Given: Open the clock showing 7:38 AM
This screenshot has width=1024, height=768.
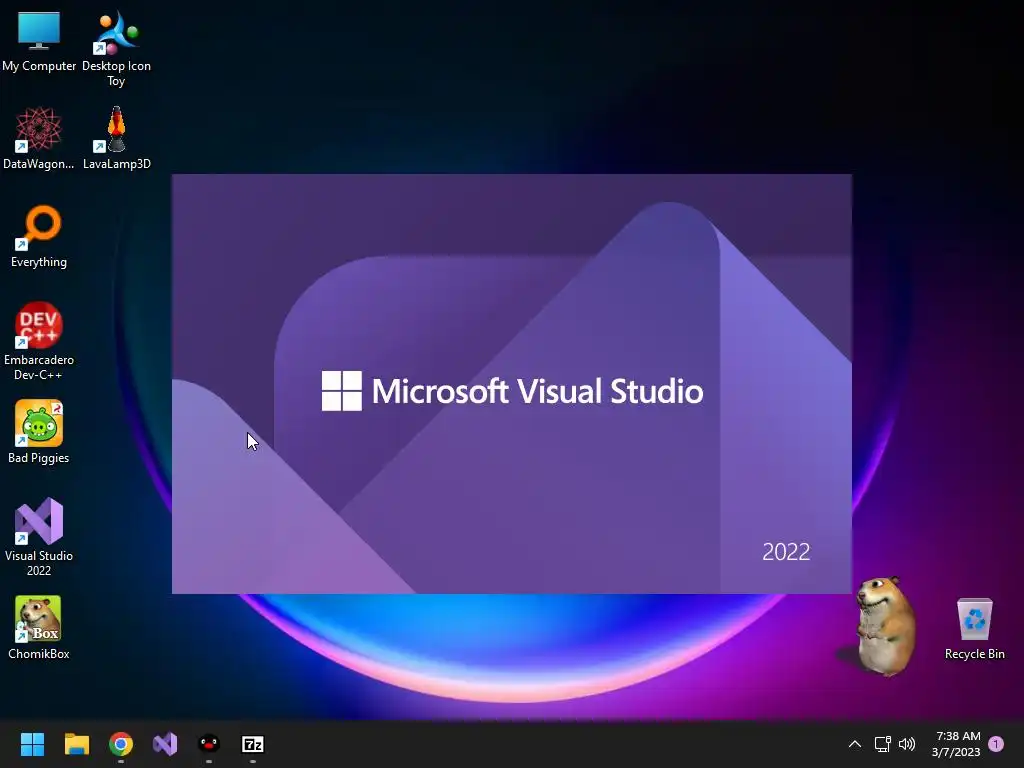Looking at the screenshot, I should click(956, 744).
